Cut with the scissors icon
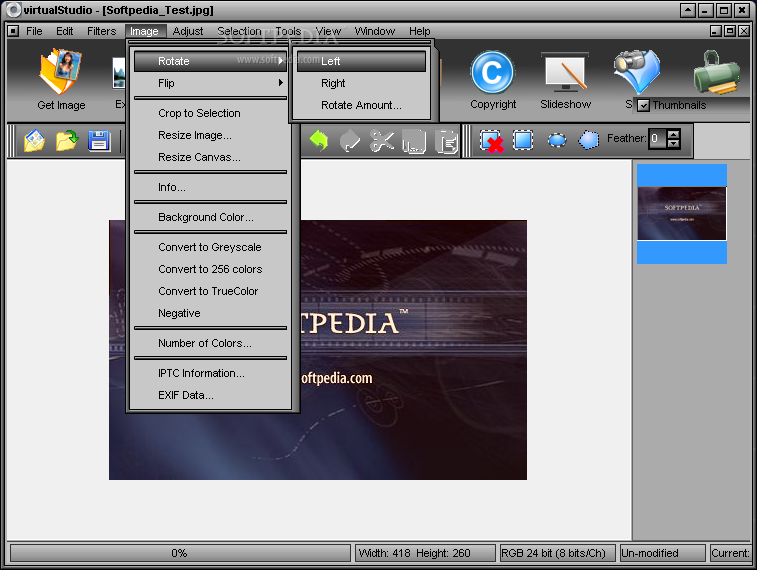Image resolution: width=757 pixels, height=570 pixels. (x=382, y=141)
